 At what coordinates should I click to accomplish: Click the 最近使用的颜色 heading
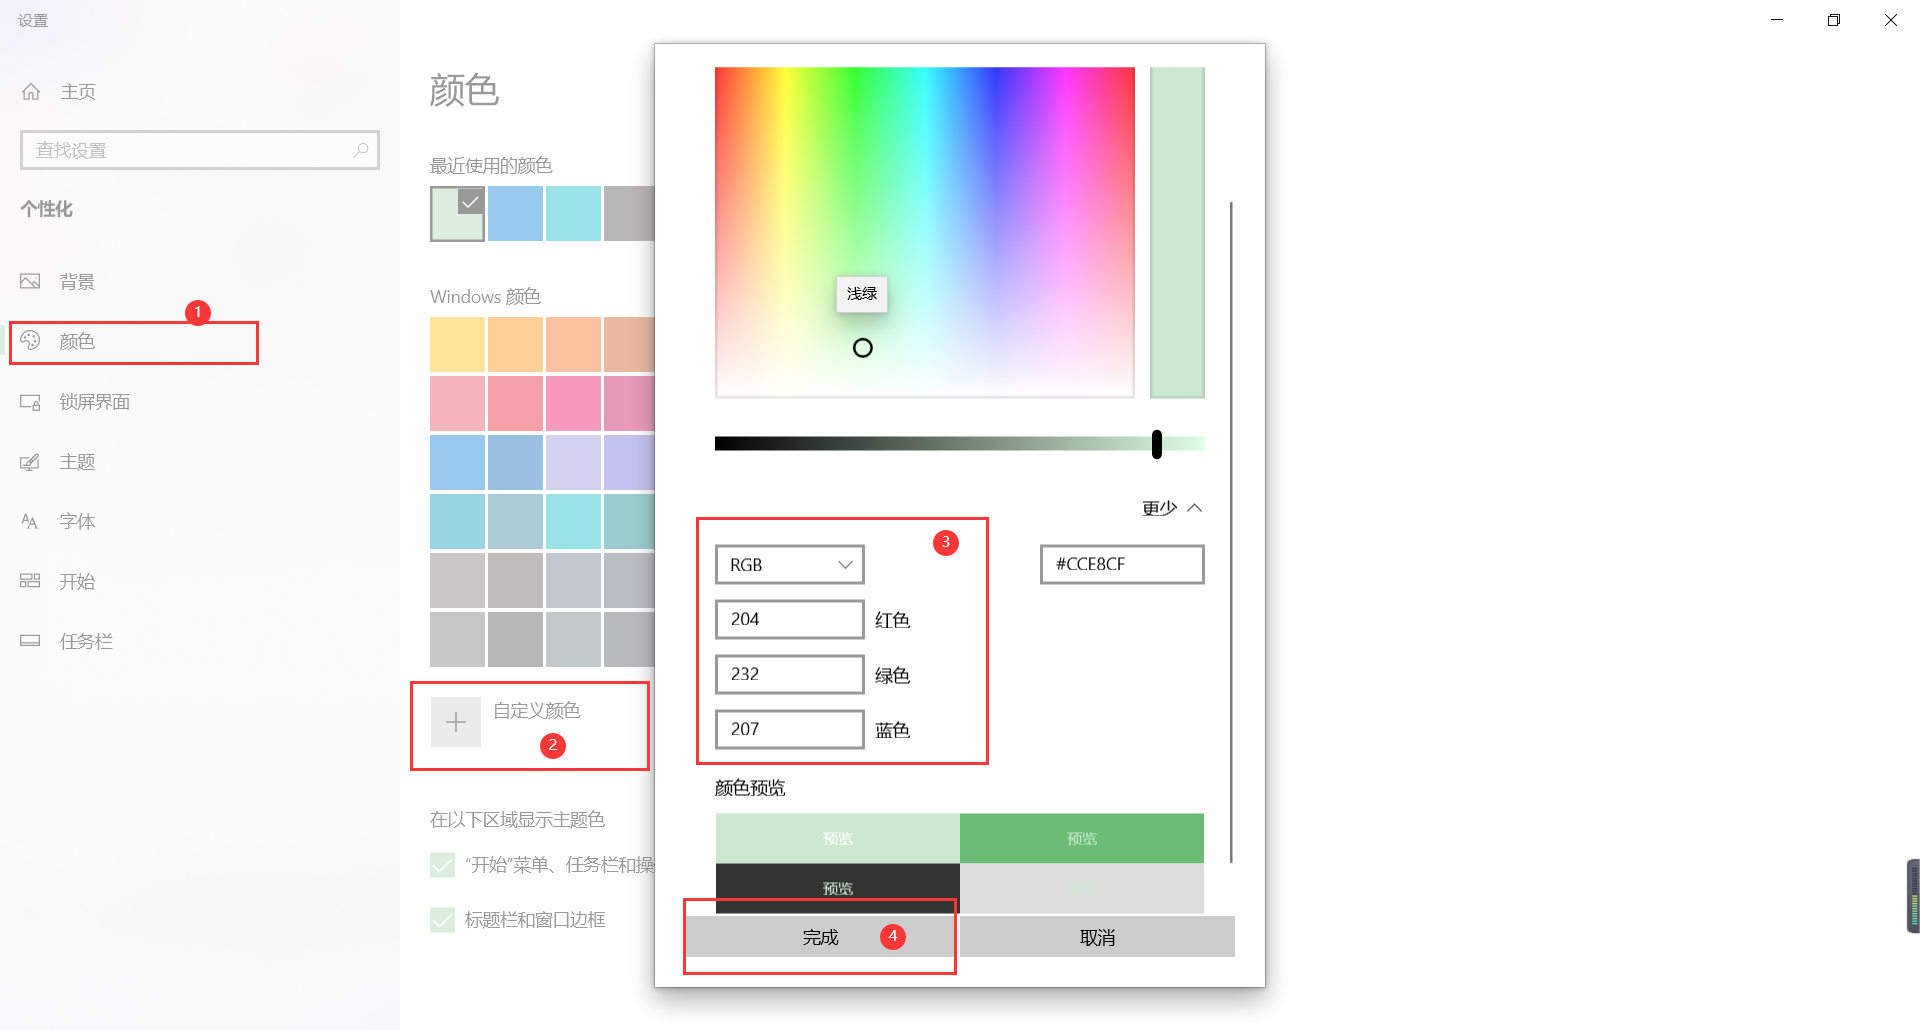point(491,166)
